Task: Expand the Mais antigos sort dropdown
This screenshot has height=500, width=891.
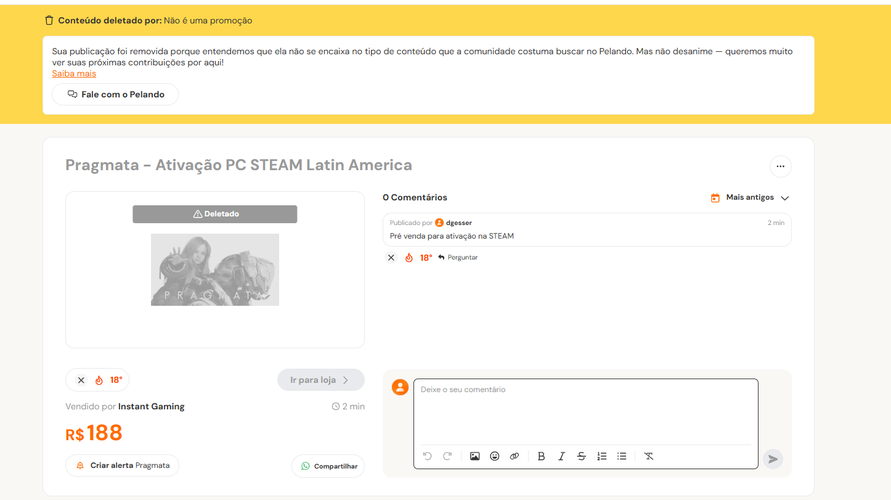Action: [x=750, y=198]
